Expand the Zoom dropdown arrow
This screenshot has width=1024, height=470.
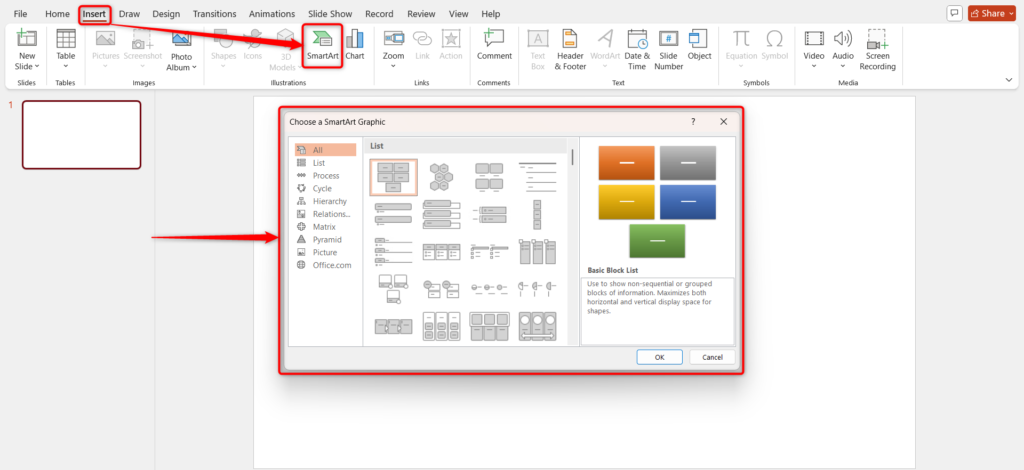tap(393, 66)
